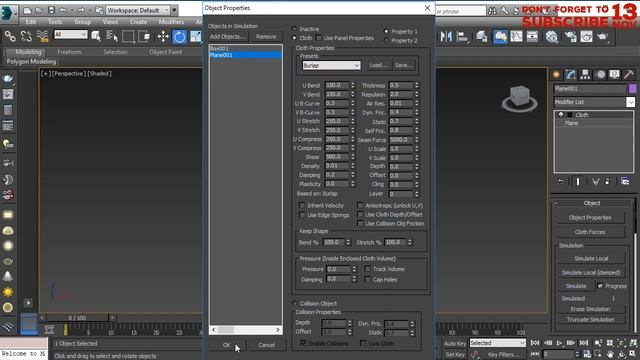
Task: Open the Create command panel tab
Action: [556, 74]
